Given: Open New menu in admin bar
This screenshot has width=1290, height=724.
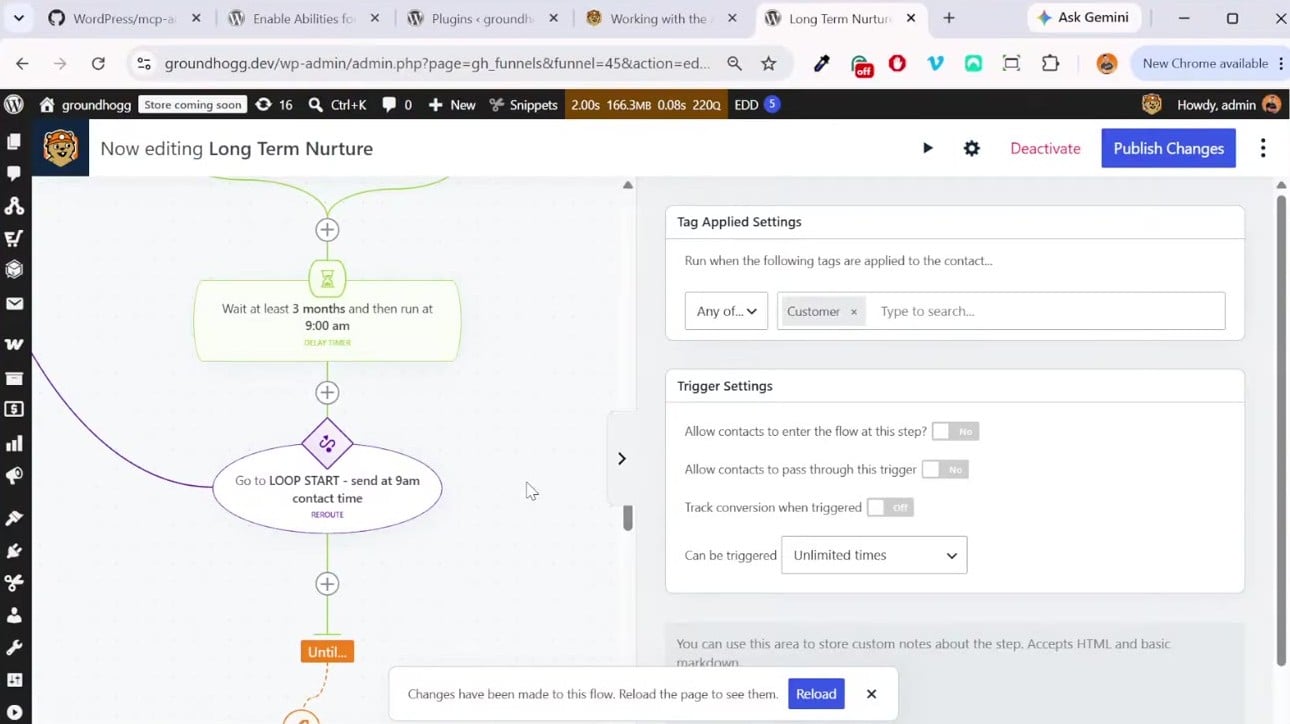Looking at the screenshot, I should [452, 104].
